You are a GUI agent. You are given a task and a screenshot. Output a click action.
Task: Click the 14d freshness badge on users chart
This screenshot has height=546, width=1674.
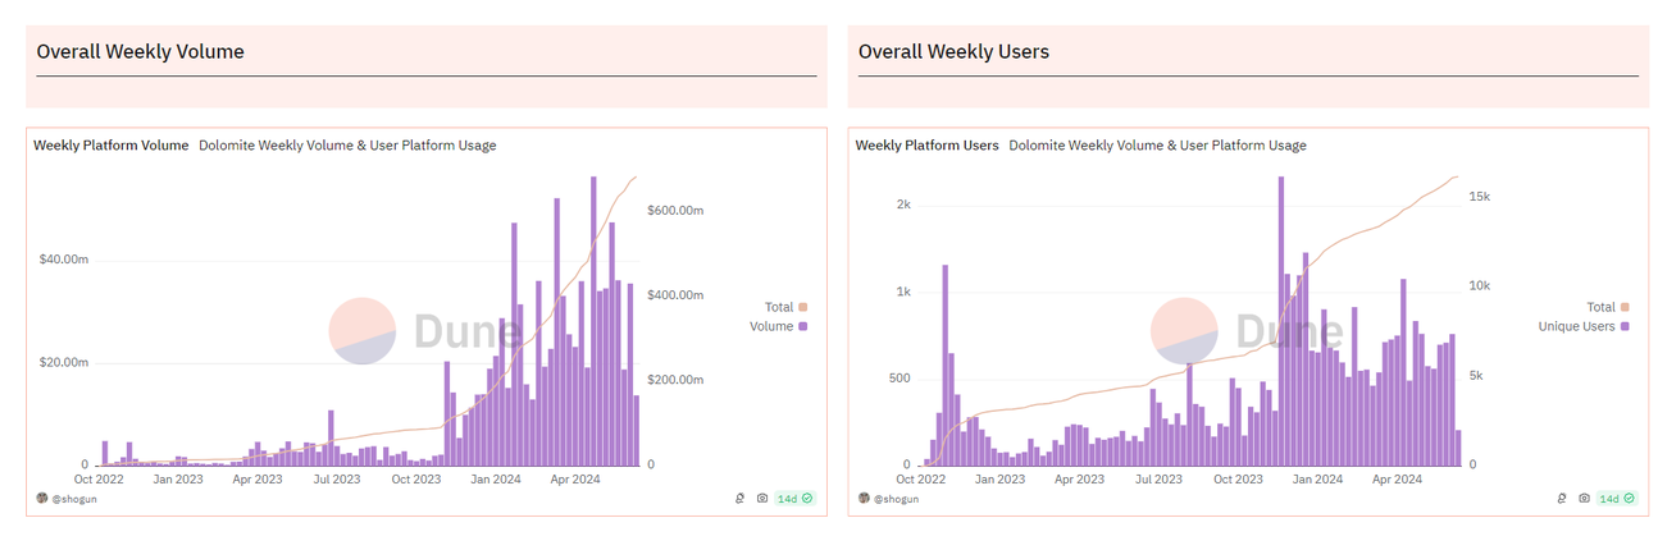coord(1617,498)
